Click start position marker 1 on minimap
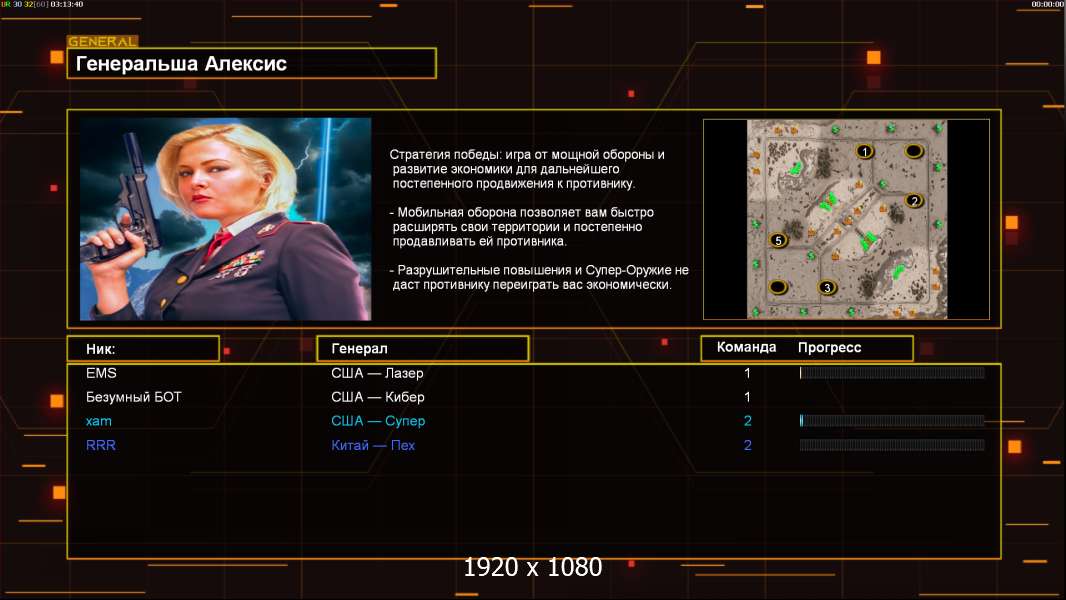This screenshot has width=1066, height=600. coord(864,152)
